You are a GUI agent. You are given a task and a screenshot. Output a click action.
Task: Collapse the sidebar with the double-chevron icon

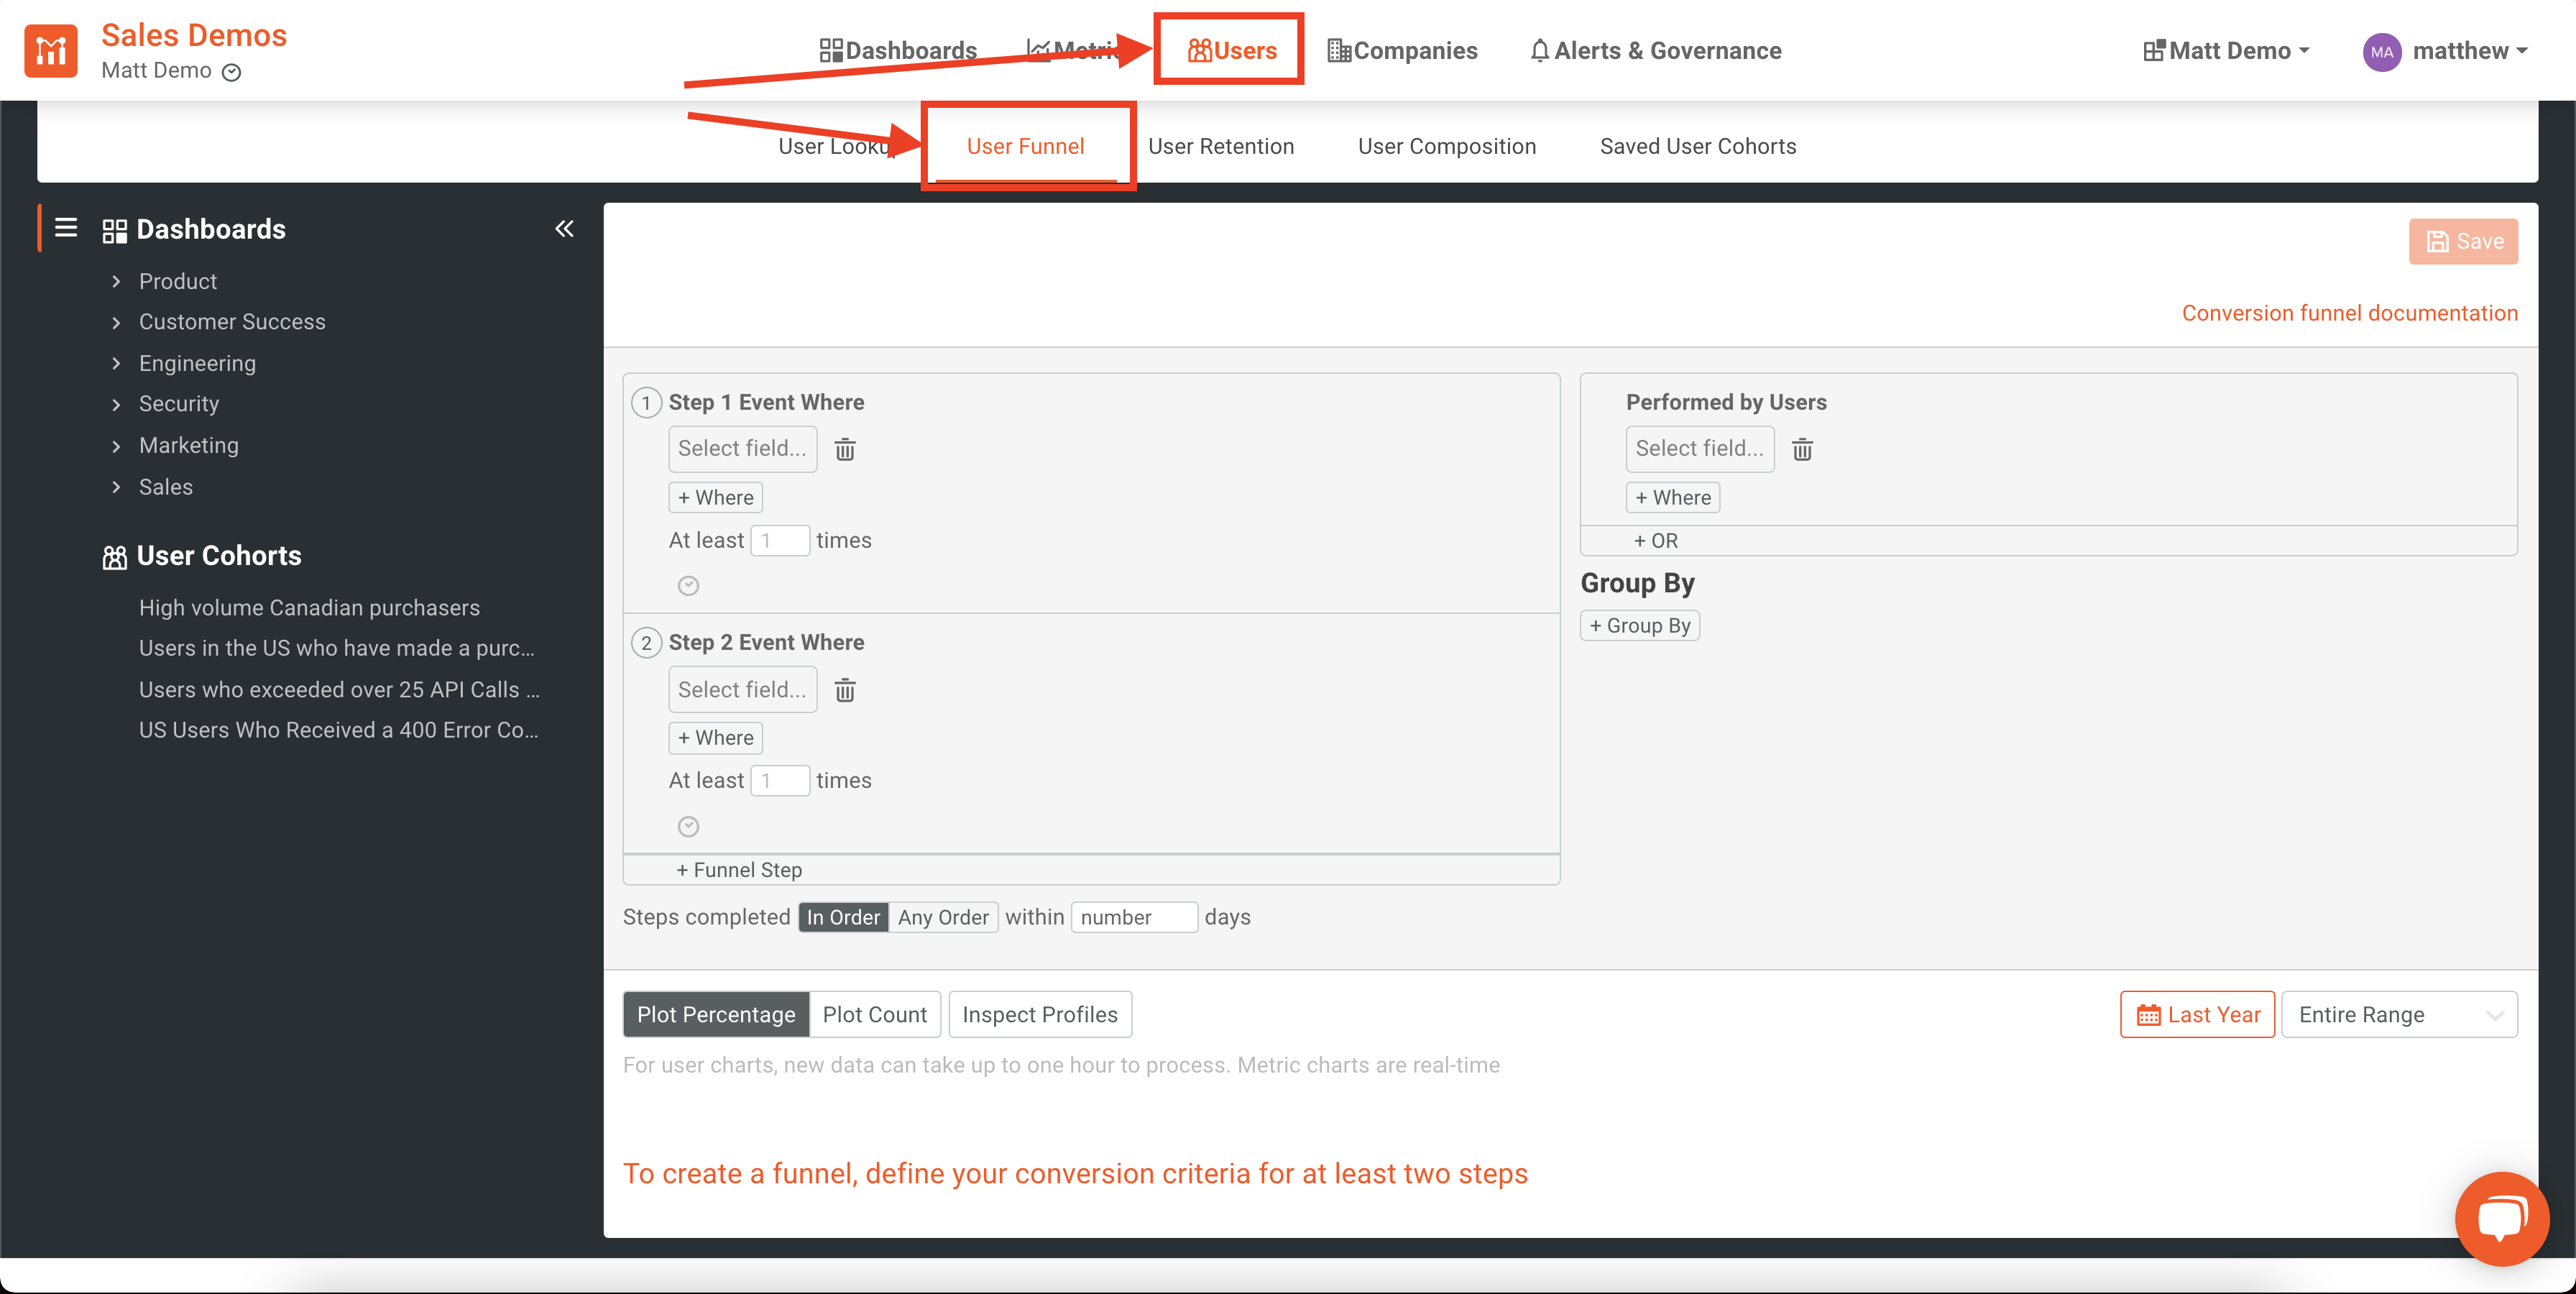coord(564,229)
